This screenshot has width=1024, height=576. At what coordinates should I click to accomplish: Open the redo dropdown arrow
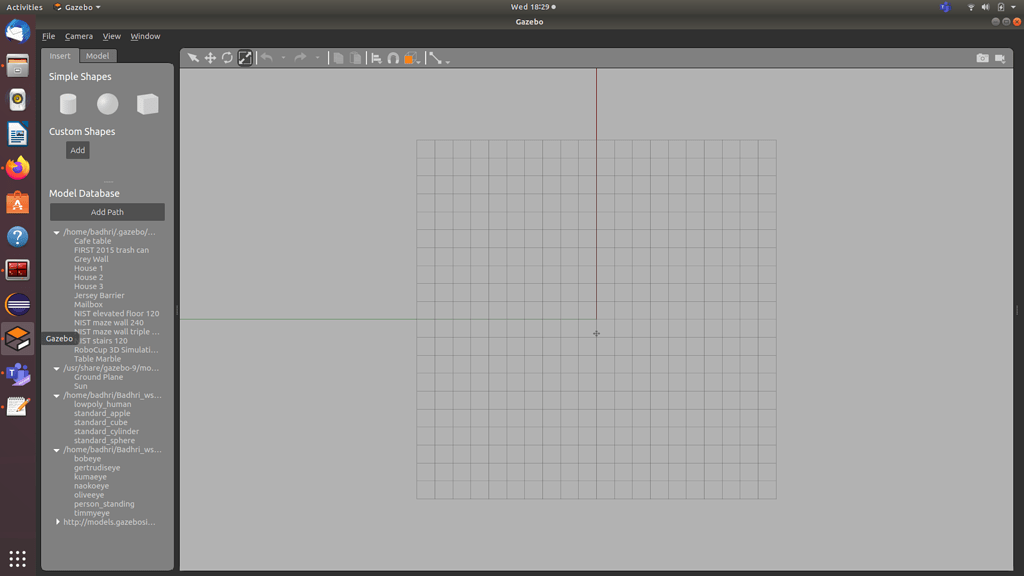[x=317, y=58]
